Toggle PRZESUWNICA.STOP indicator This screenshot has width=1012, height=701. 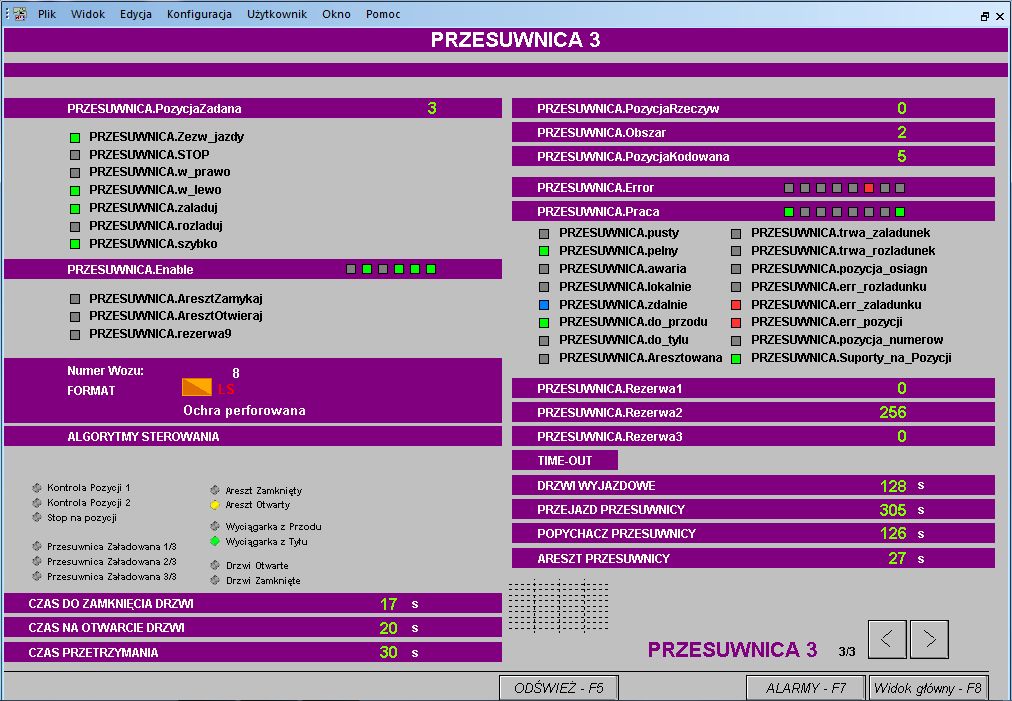tap(75, 155)
